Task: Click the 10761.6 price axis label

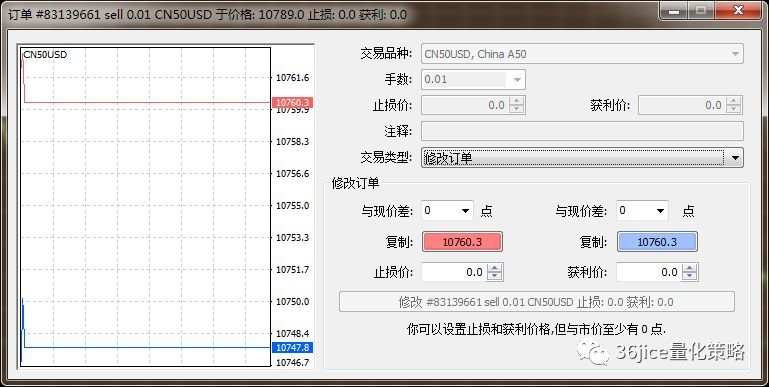Action: (x=293, y=77)
